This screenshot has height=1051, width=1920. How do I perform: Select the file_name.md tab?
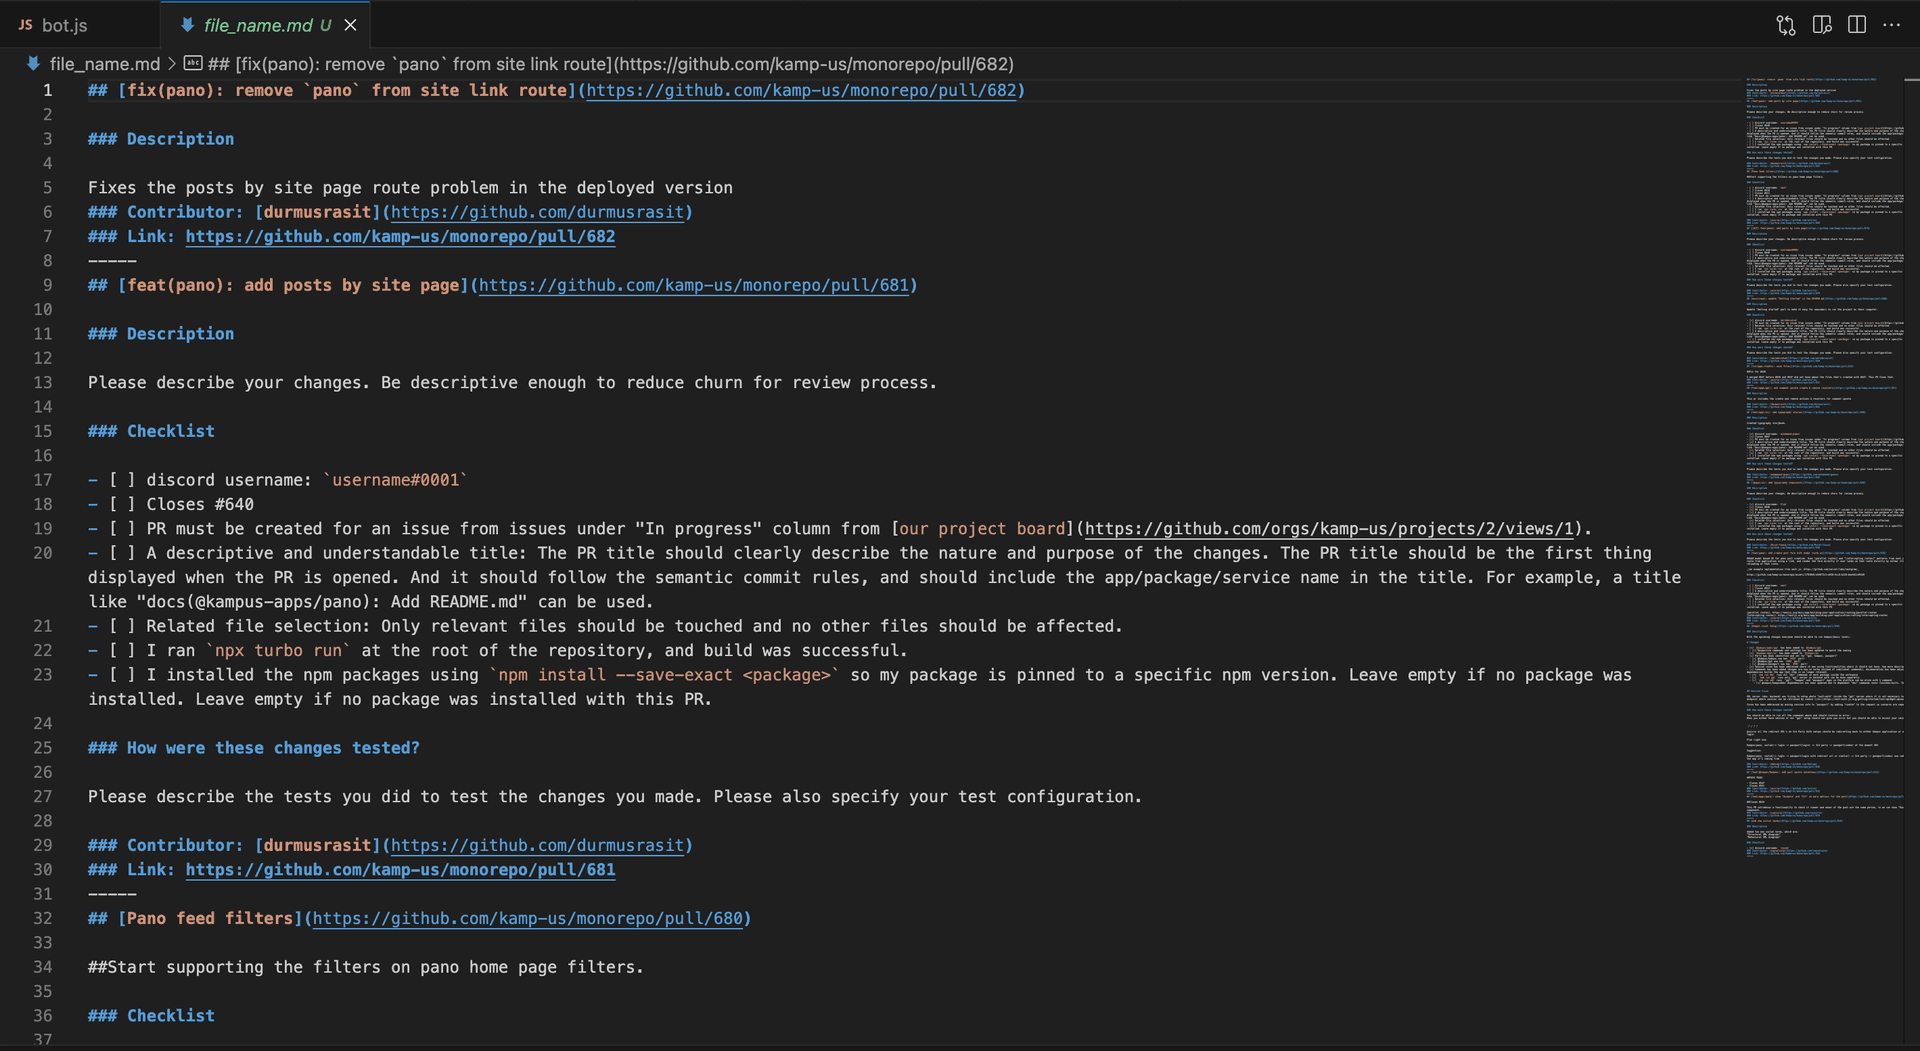tap(266, 25)
